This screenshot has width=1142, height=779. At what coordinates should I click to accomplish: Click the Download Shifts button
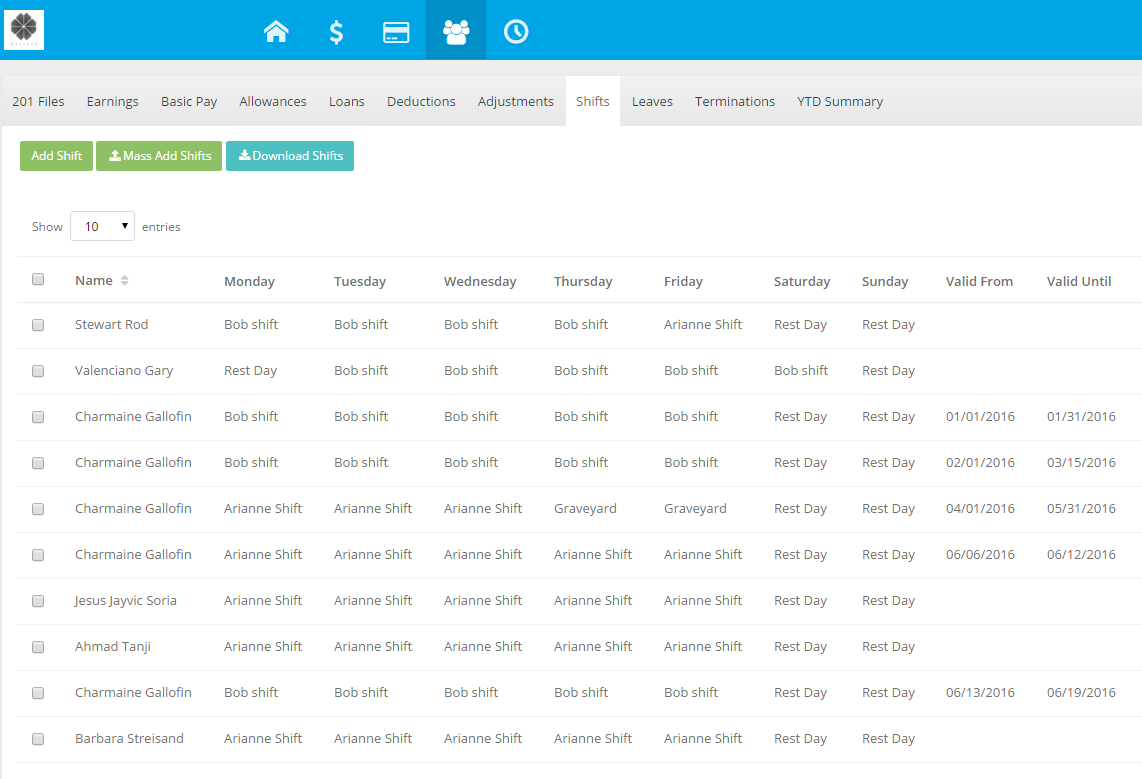pyautogui.click(x=290, y=156)
